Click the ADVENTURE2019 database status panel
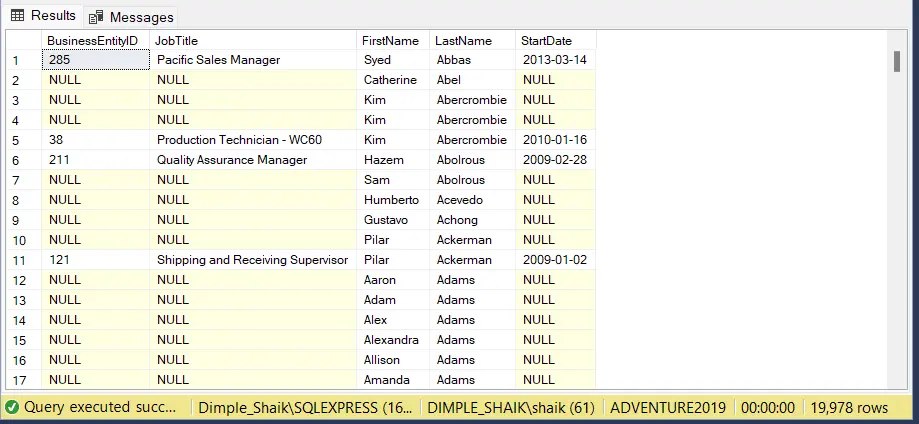This screenshot has width=919, height=424. pyautogui.click(x=667, y=408)
